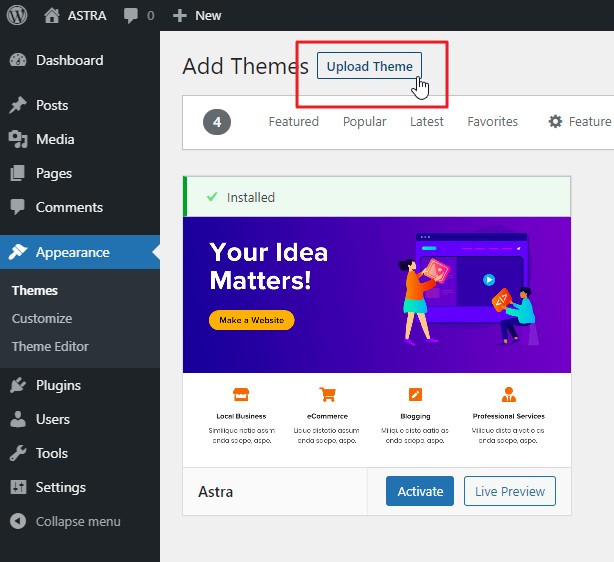This screenshot has width=614, height=562.
Task: Click the play button in theme illustration
Action: [489, 280]
